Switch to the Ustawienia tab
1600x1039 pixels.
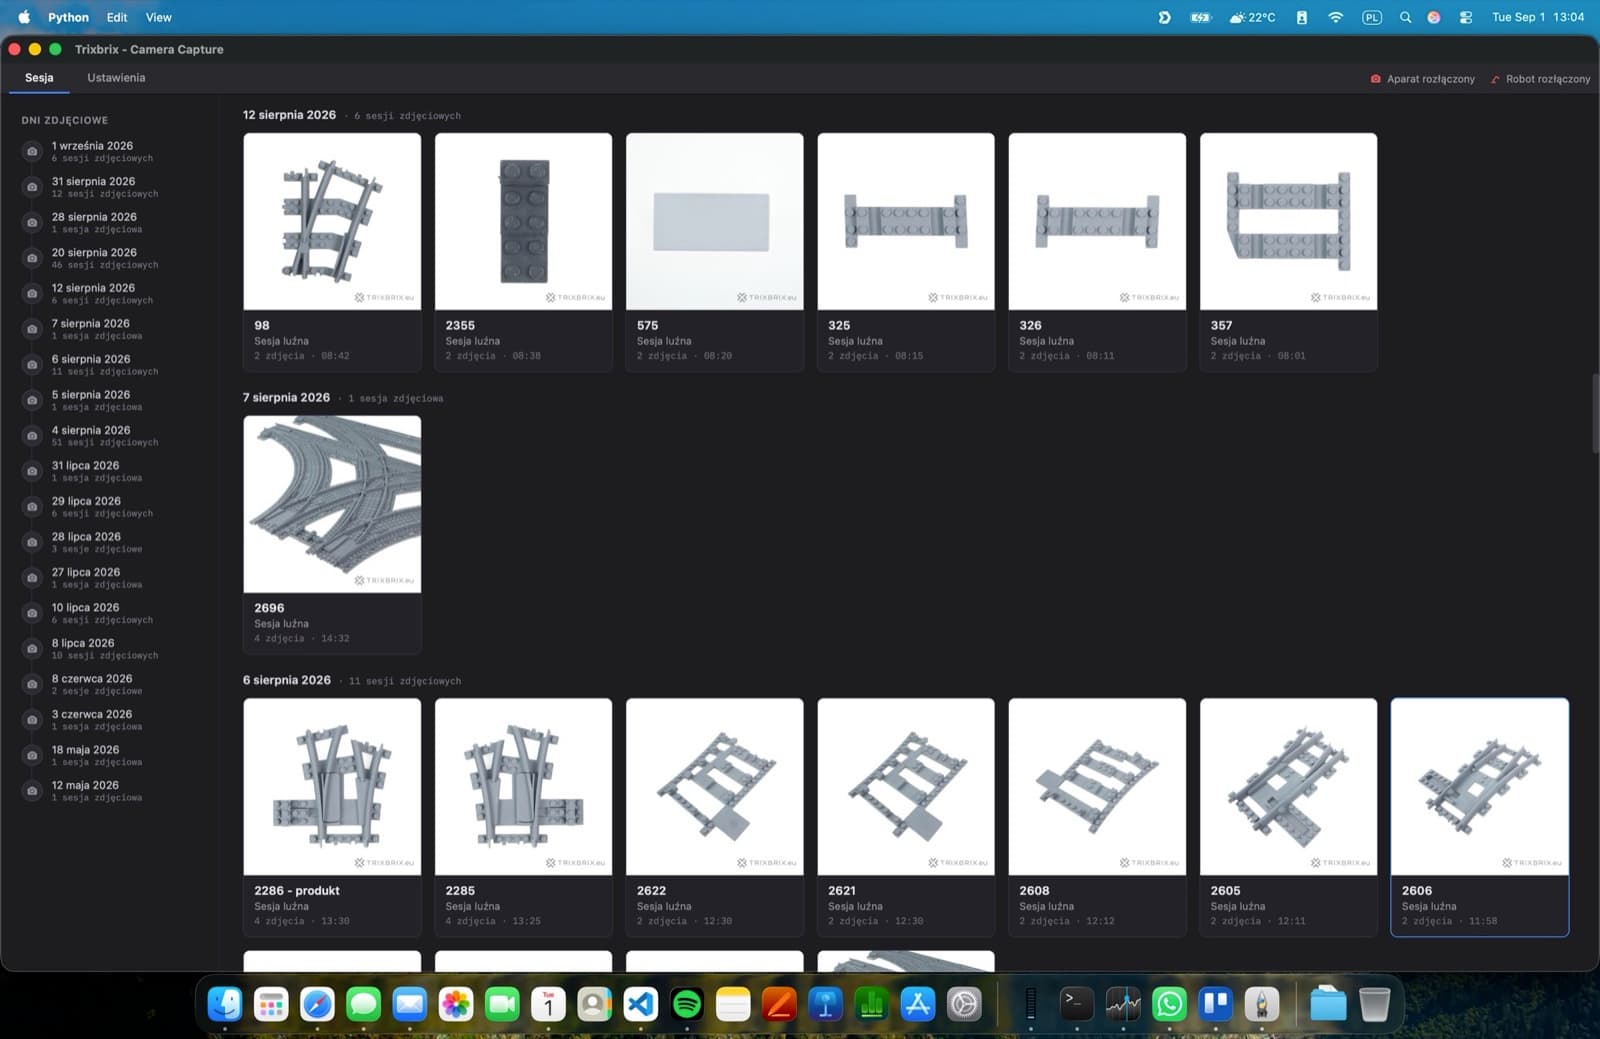pos(116,78)
